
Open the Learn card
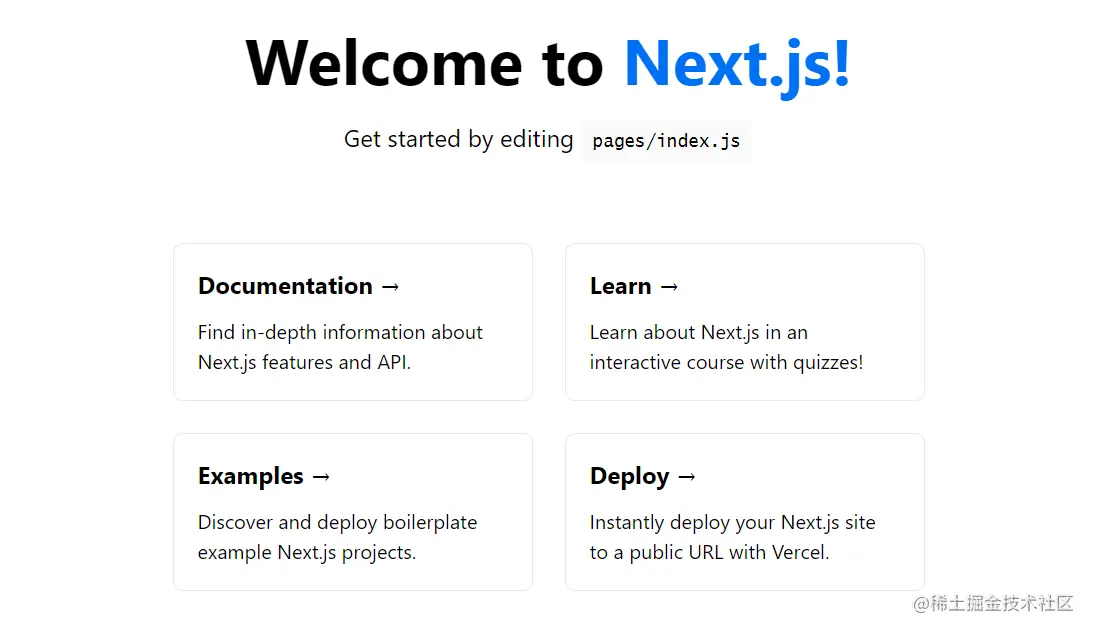(744, 322)
